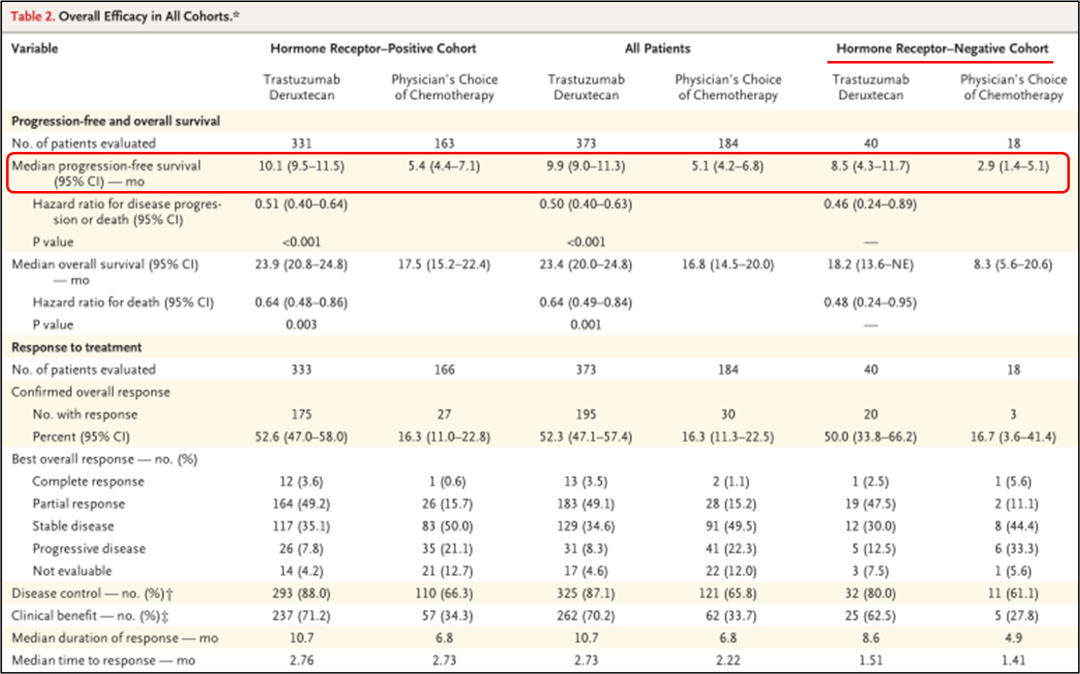Click the value "9.9 (9.0–11.3)"
Viewport: 1080px width, 674px height.
tap(586, 167)
